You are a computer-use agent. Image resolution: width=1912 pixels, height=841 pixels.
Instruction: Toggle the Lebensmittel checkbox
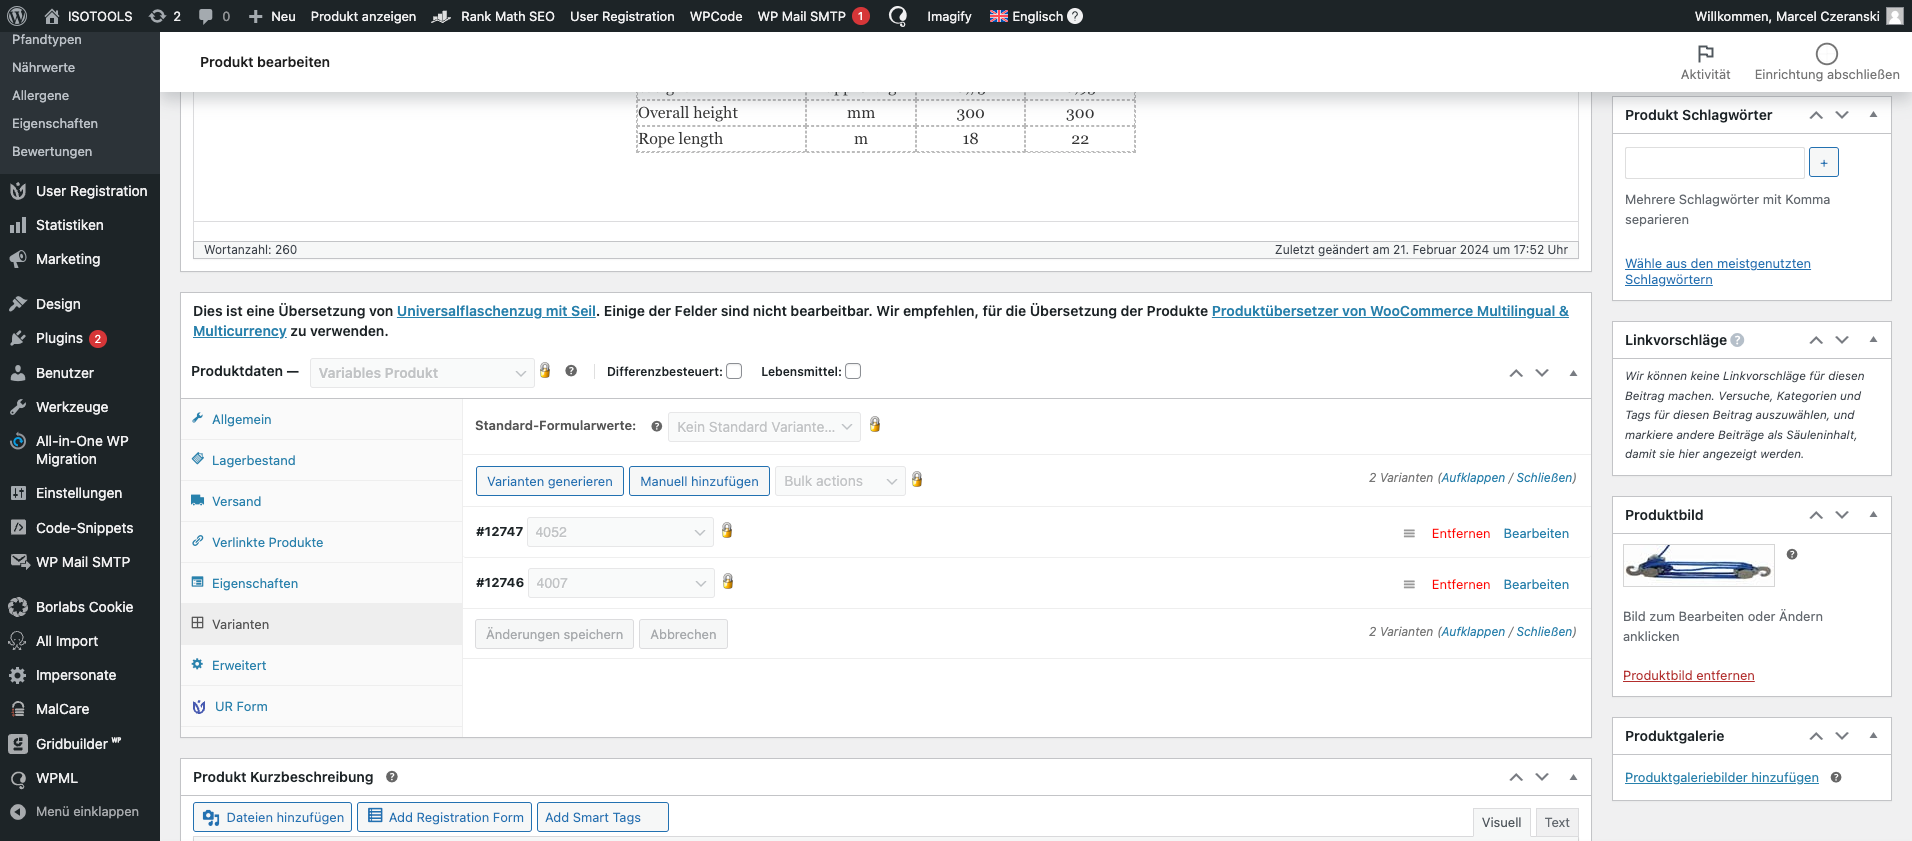[x=853, y=371]
